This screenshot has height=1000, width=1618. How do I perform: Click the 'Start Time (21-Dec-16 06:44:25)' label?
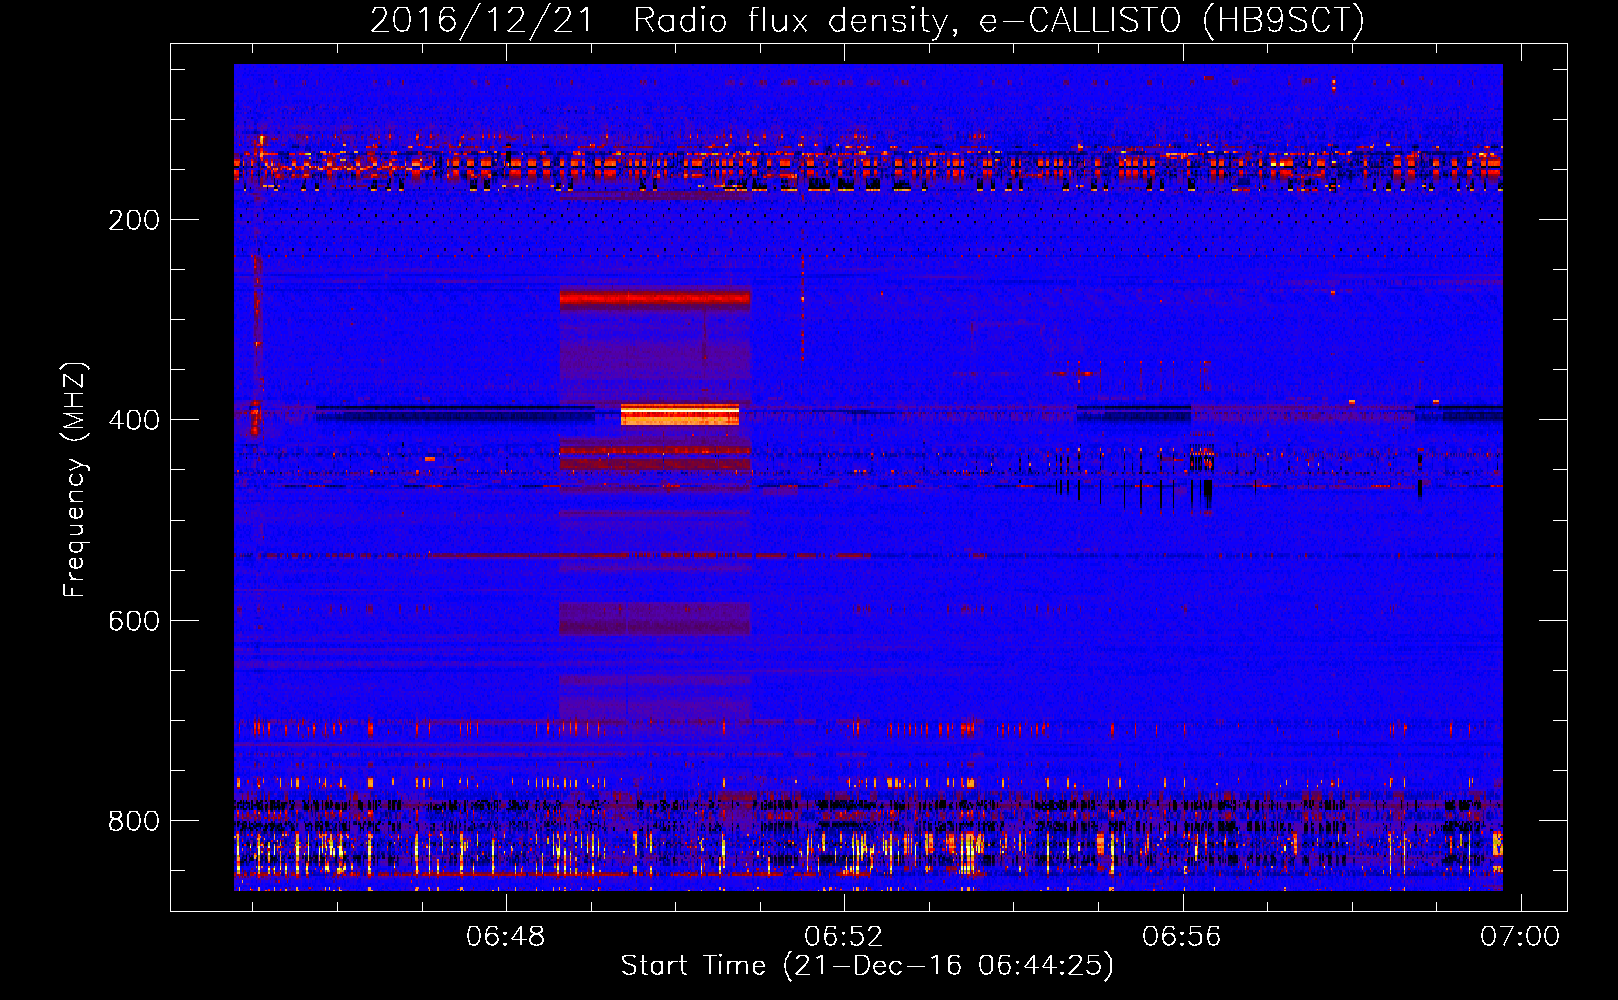[867, 966]
